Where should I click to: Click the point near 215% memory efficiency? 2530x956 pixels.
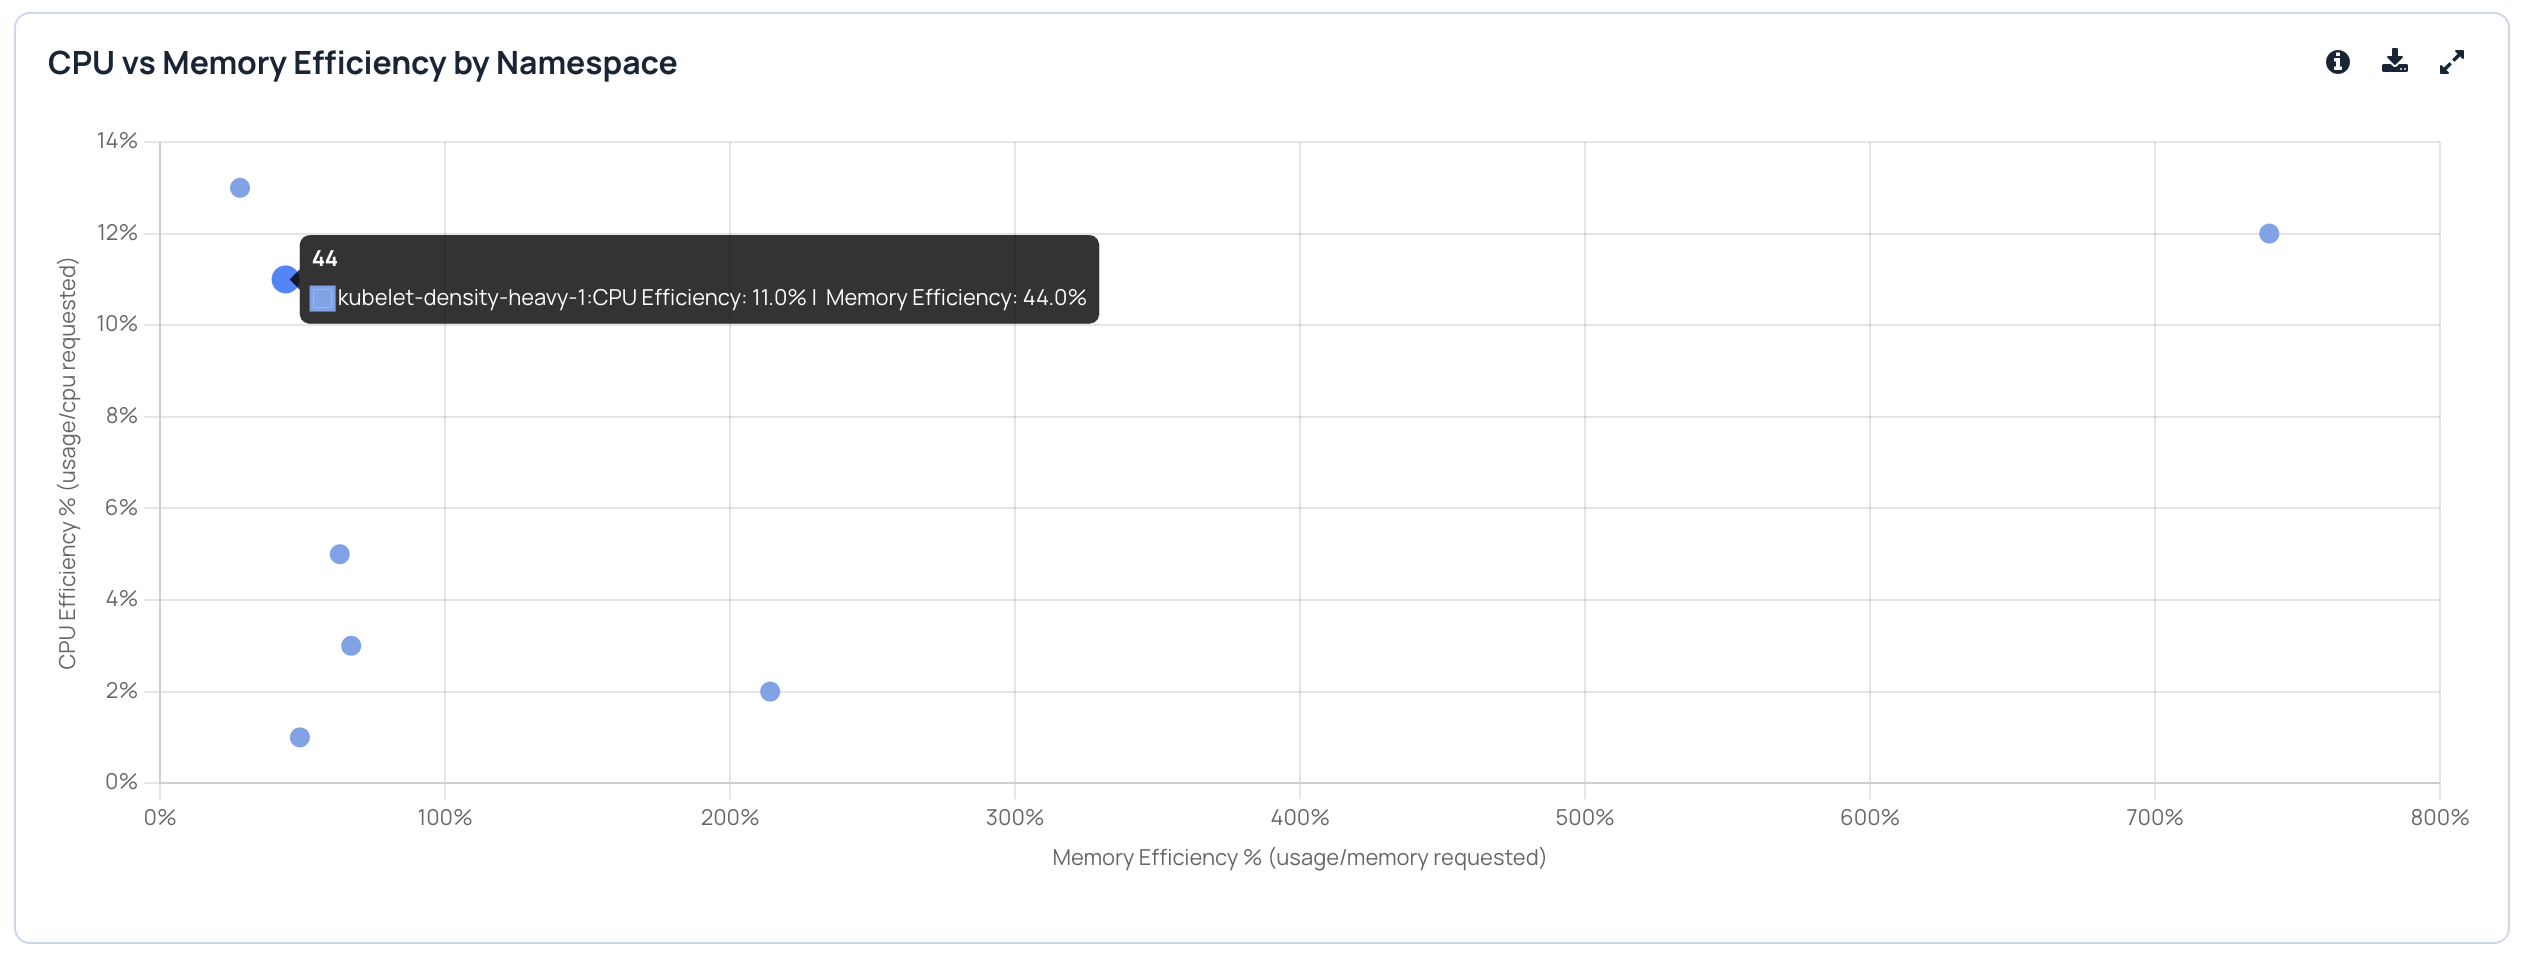coord(770,692)
